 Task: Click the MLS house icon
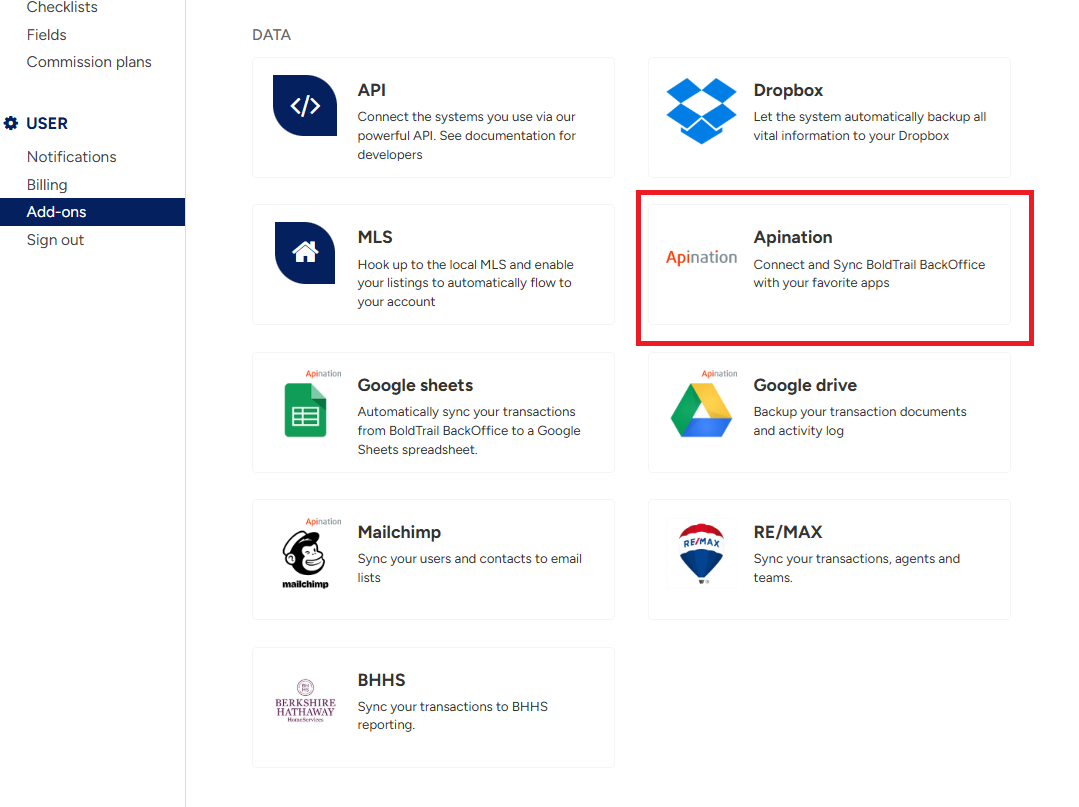305,253
